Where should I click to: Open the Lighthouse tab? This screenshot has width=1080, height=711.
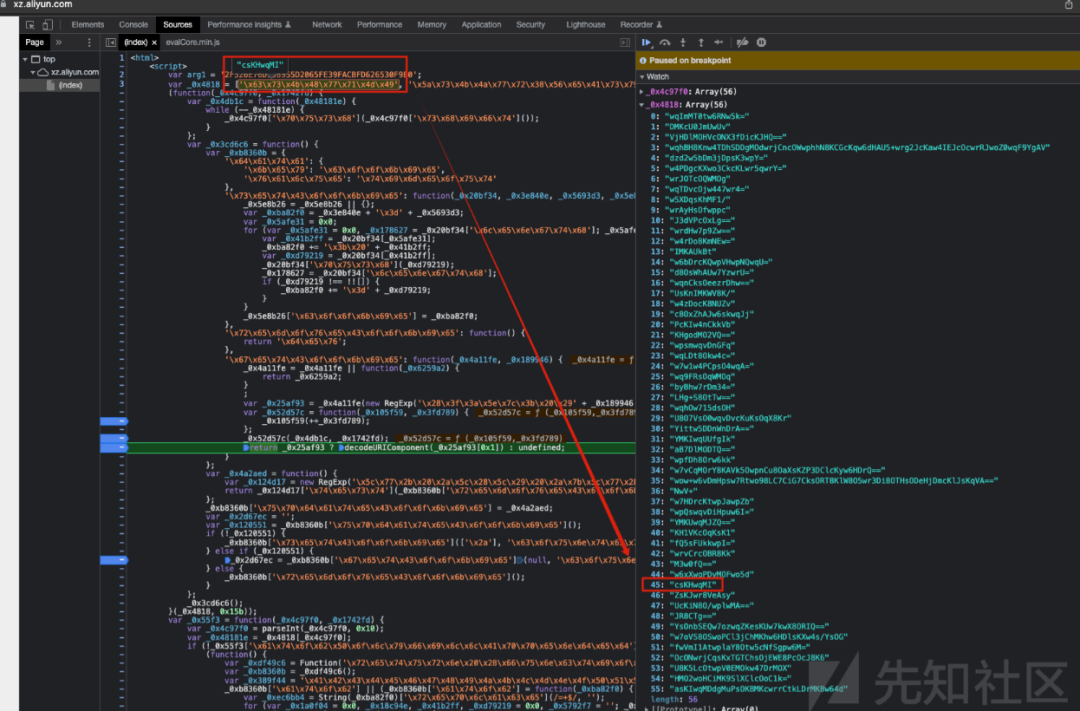coord(585,25)
